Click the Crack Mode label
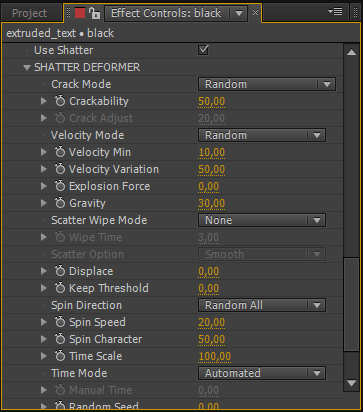363x412 pixels. [x=81, y=84]
